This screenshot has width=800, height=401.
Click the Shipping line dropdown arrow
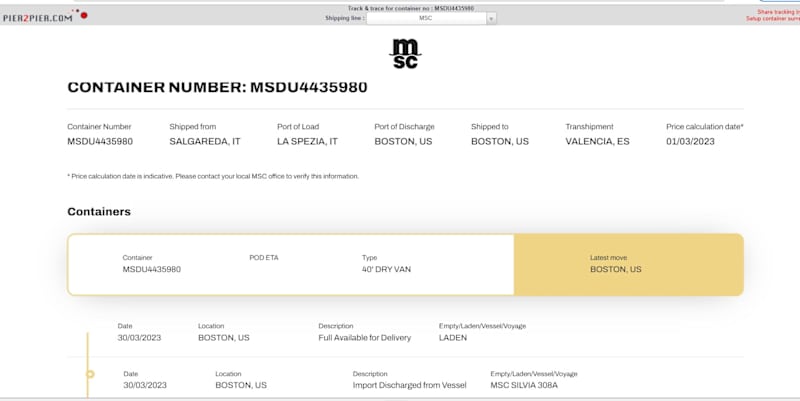(491, 18)
